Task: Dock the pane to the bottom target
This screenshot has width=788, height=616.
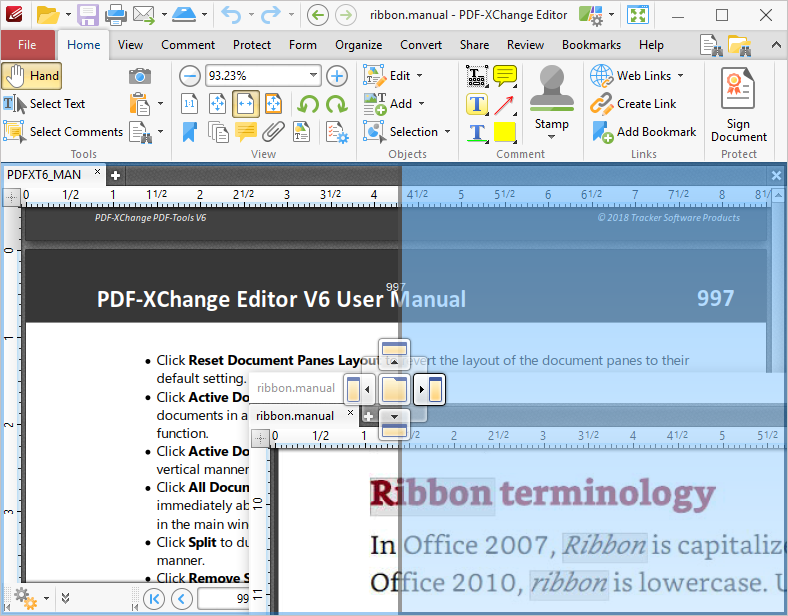Action: 395,425
